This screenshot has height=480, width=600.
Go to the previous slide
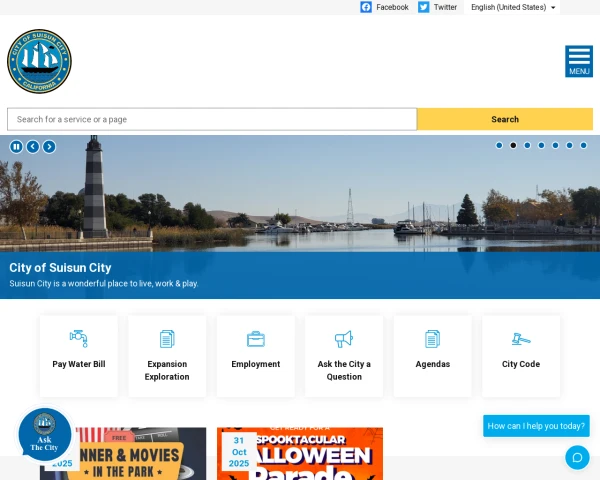pos(33,147)
